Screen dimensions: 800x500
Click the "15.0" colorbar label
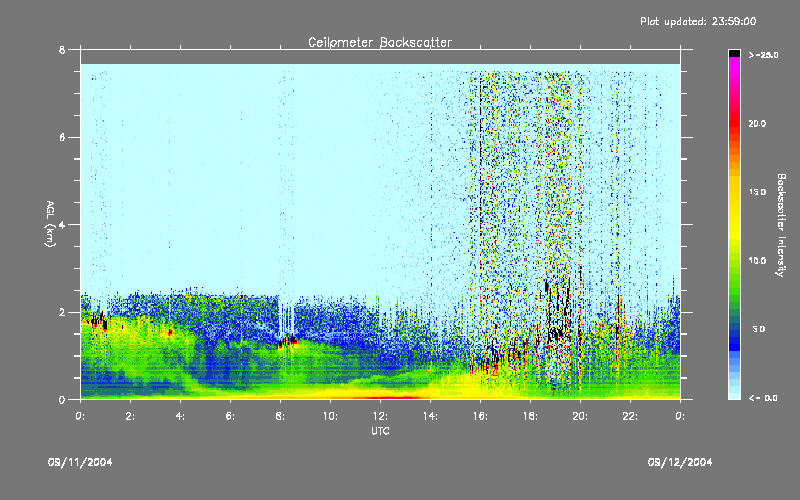(x=758, y=192)
